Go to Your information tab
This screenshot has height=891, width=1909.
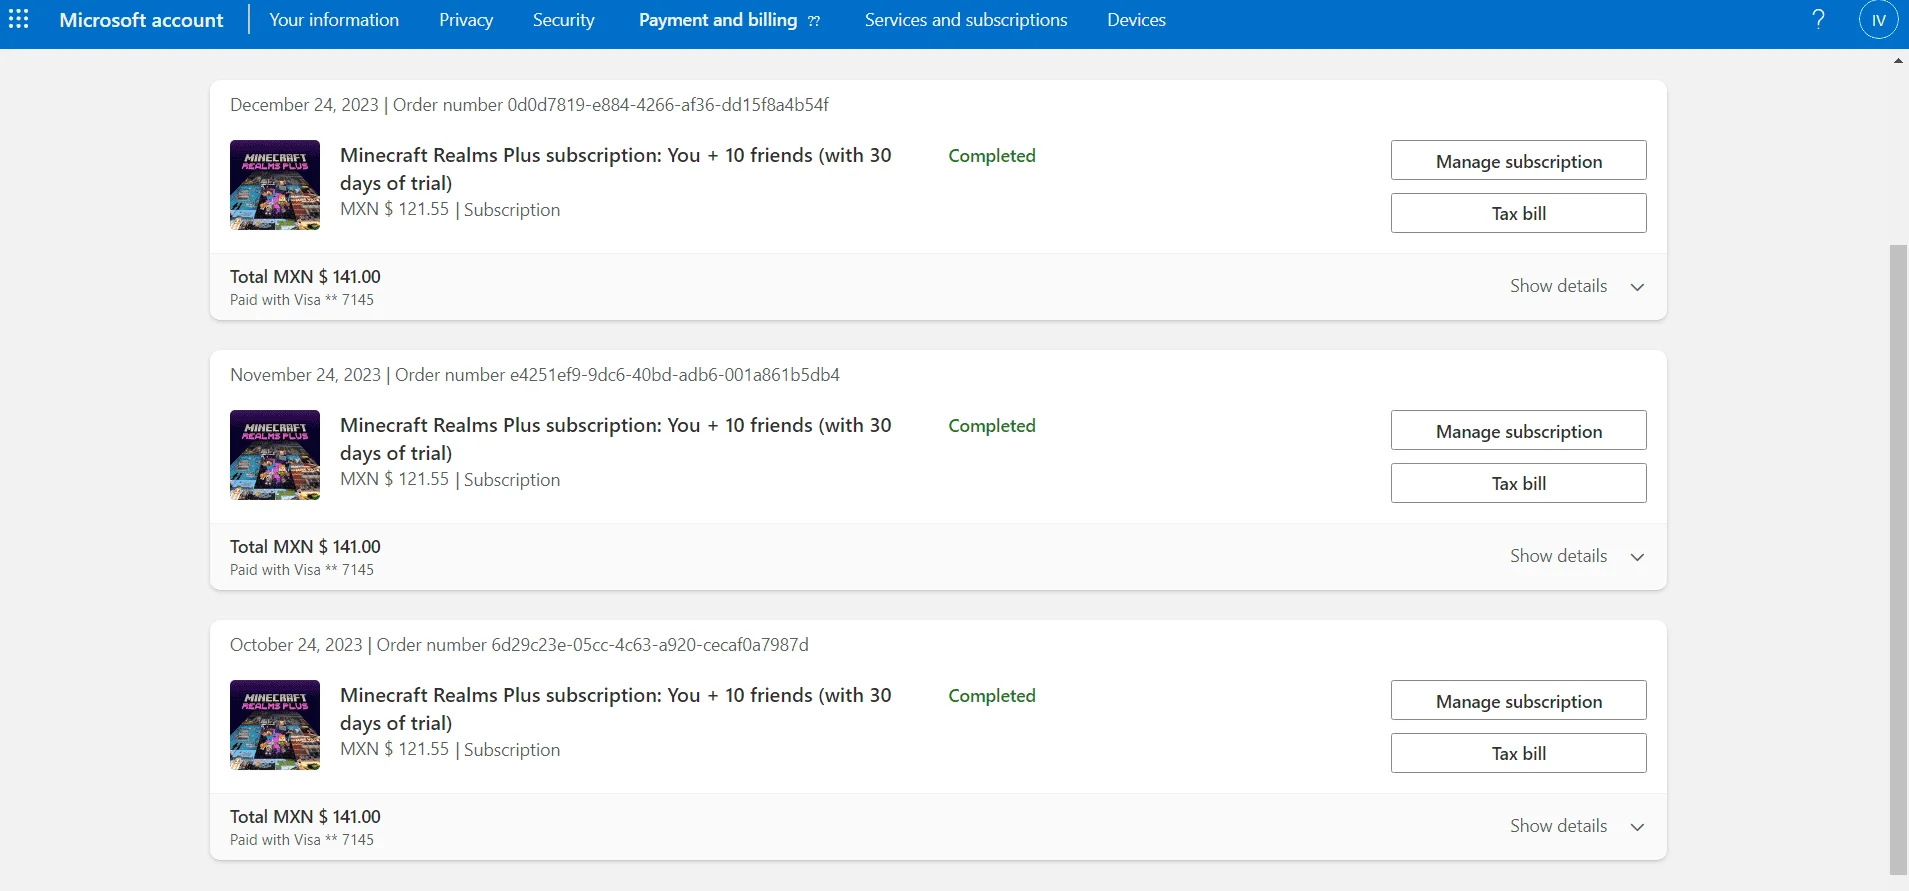click(x=334, y=20)
